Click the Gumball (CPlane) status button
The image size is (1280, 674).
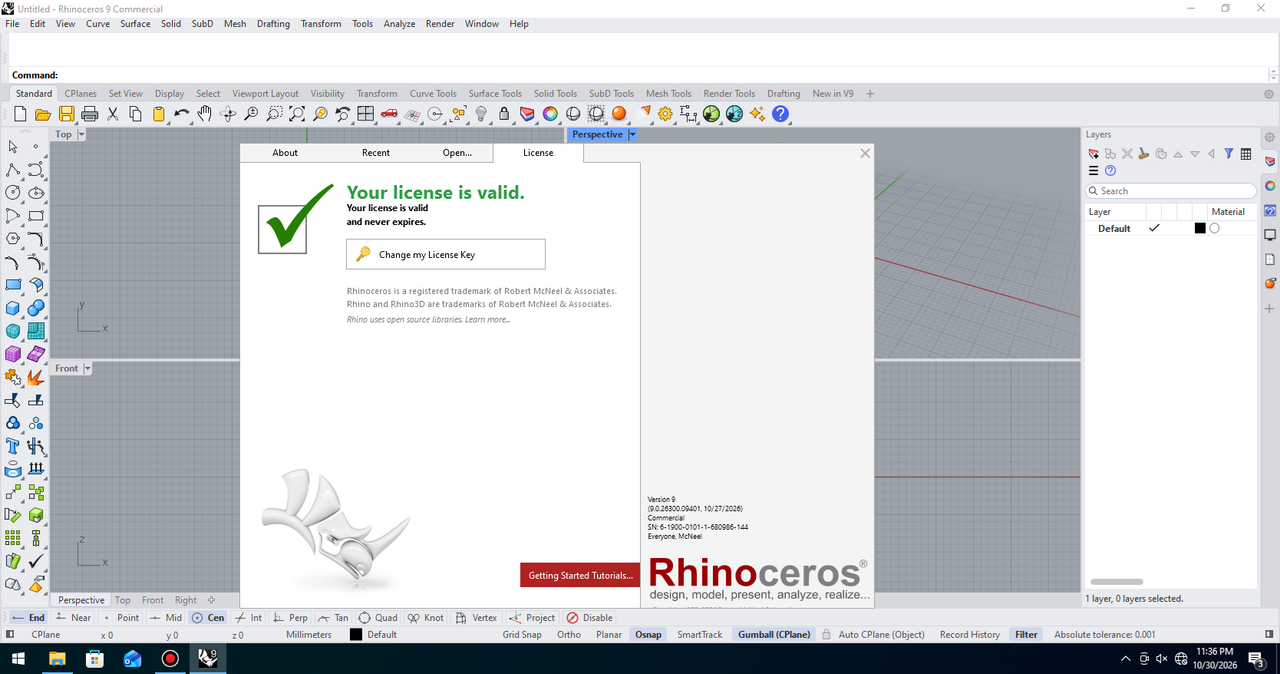(x=773, y=634)
